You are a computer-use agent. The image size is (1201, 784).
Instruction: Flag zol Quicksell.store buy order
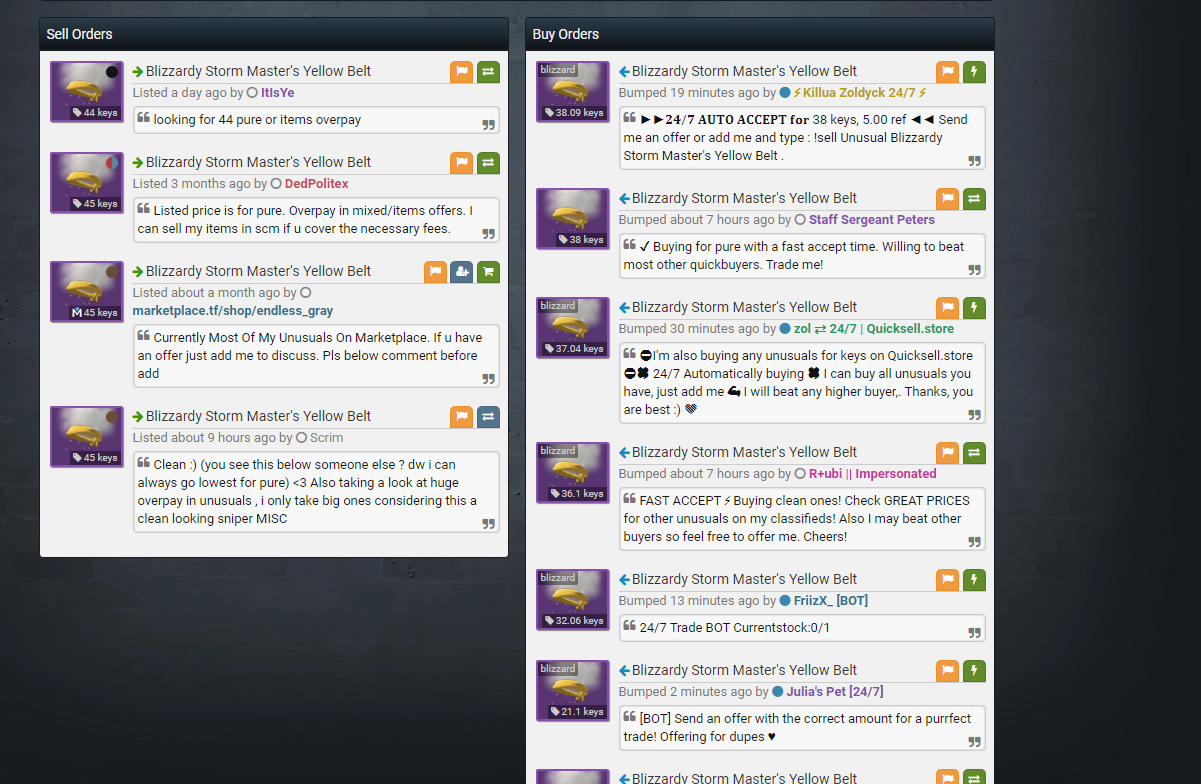tap(947, 308)
